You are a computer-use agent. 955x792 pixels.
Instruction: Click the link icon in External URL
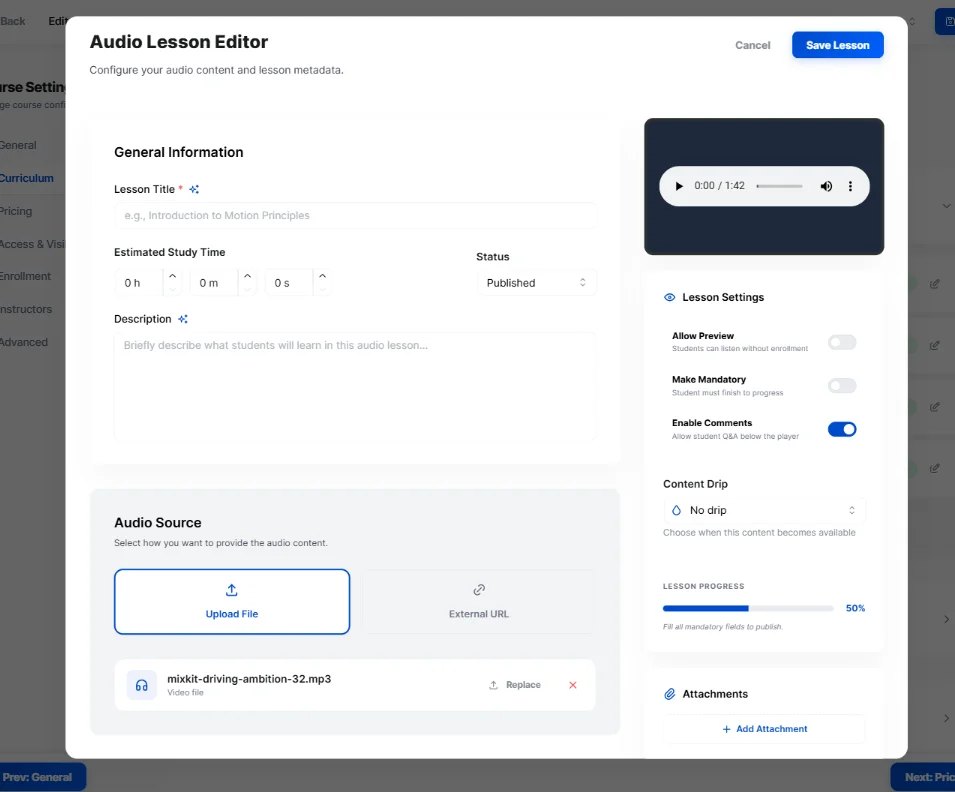pyautogui.click(x=479, y=590)
